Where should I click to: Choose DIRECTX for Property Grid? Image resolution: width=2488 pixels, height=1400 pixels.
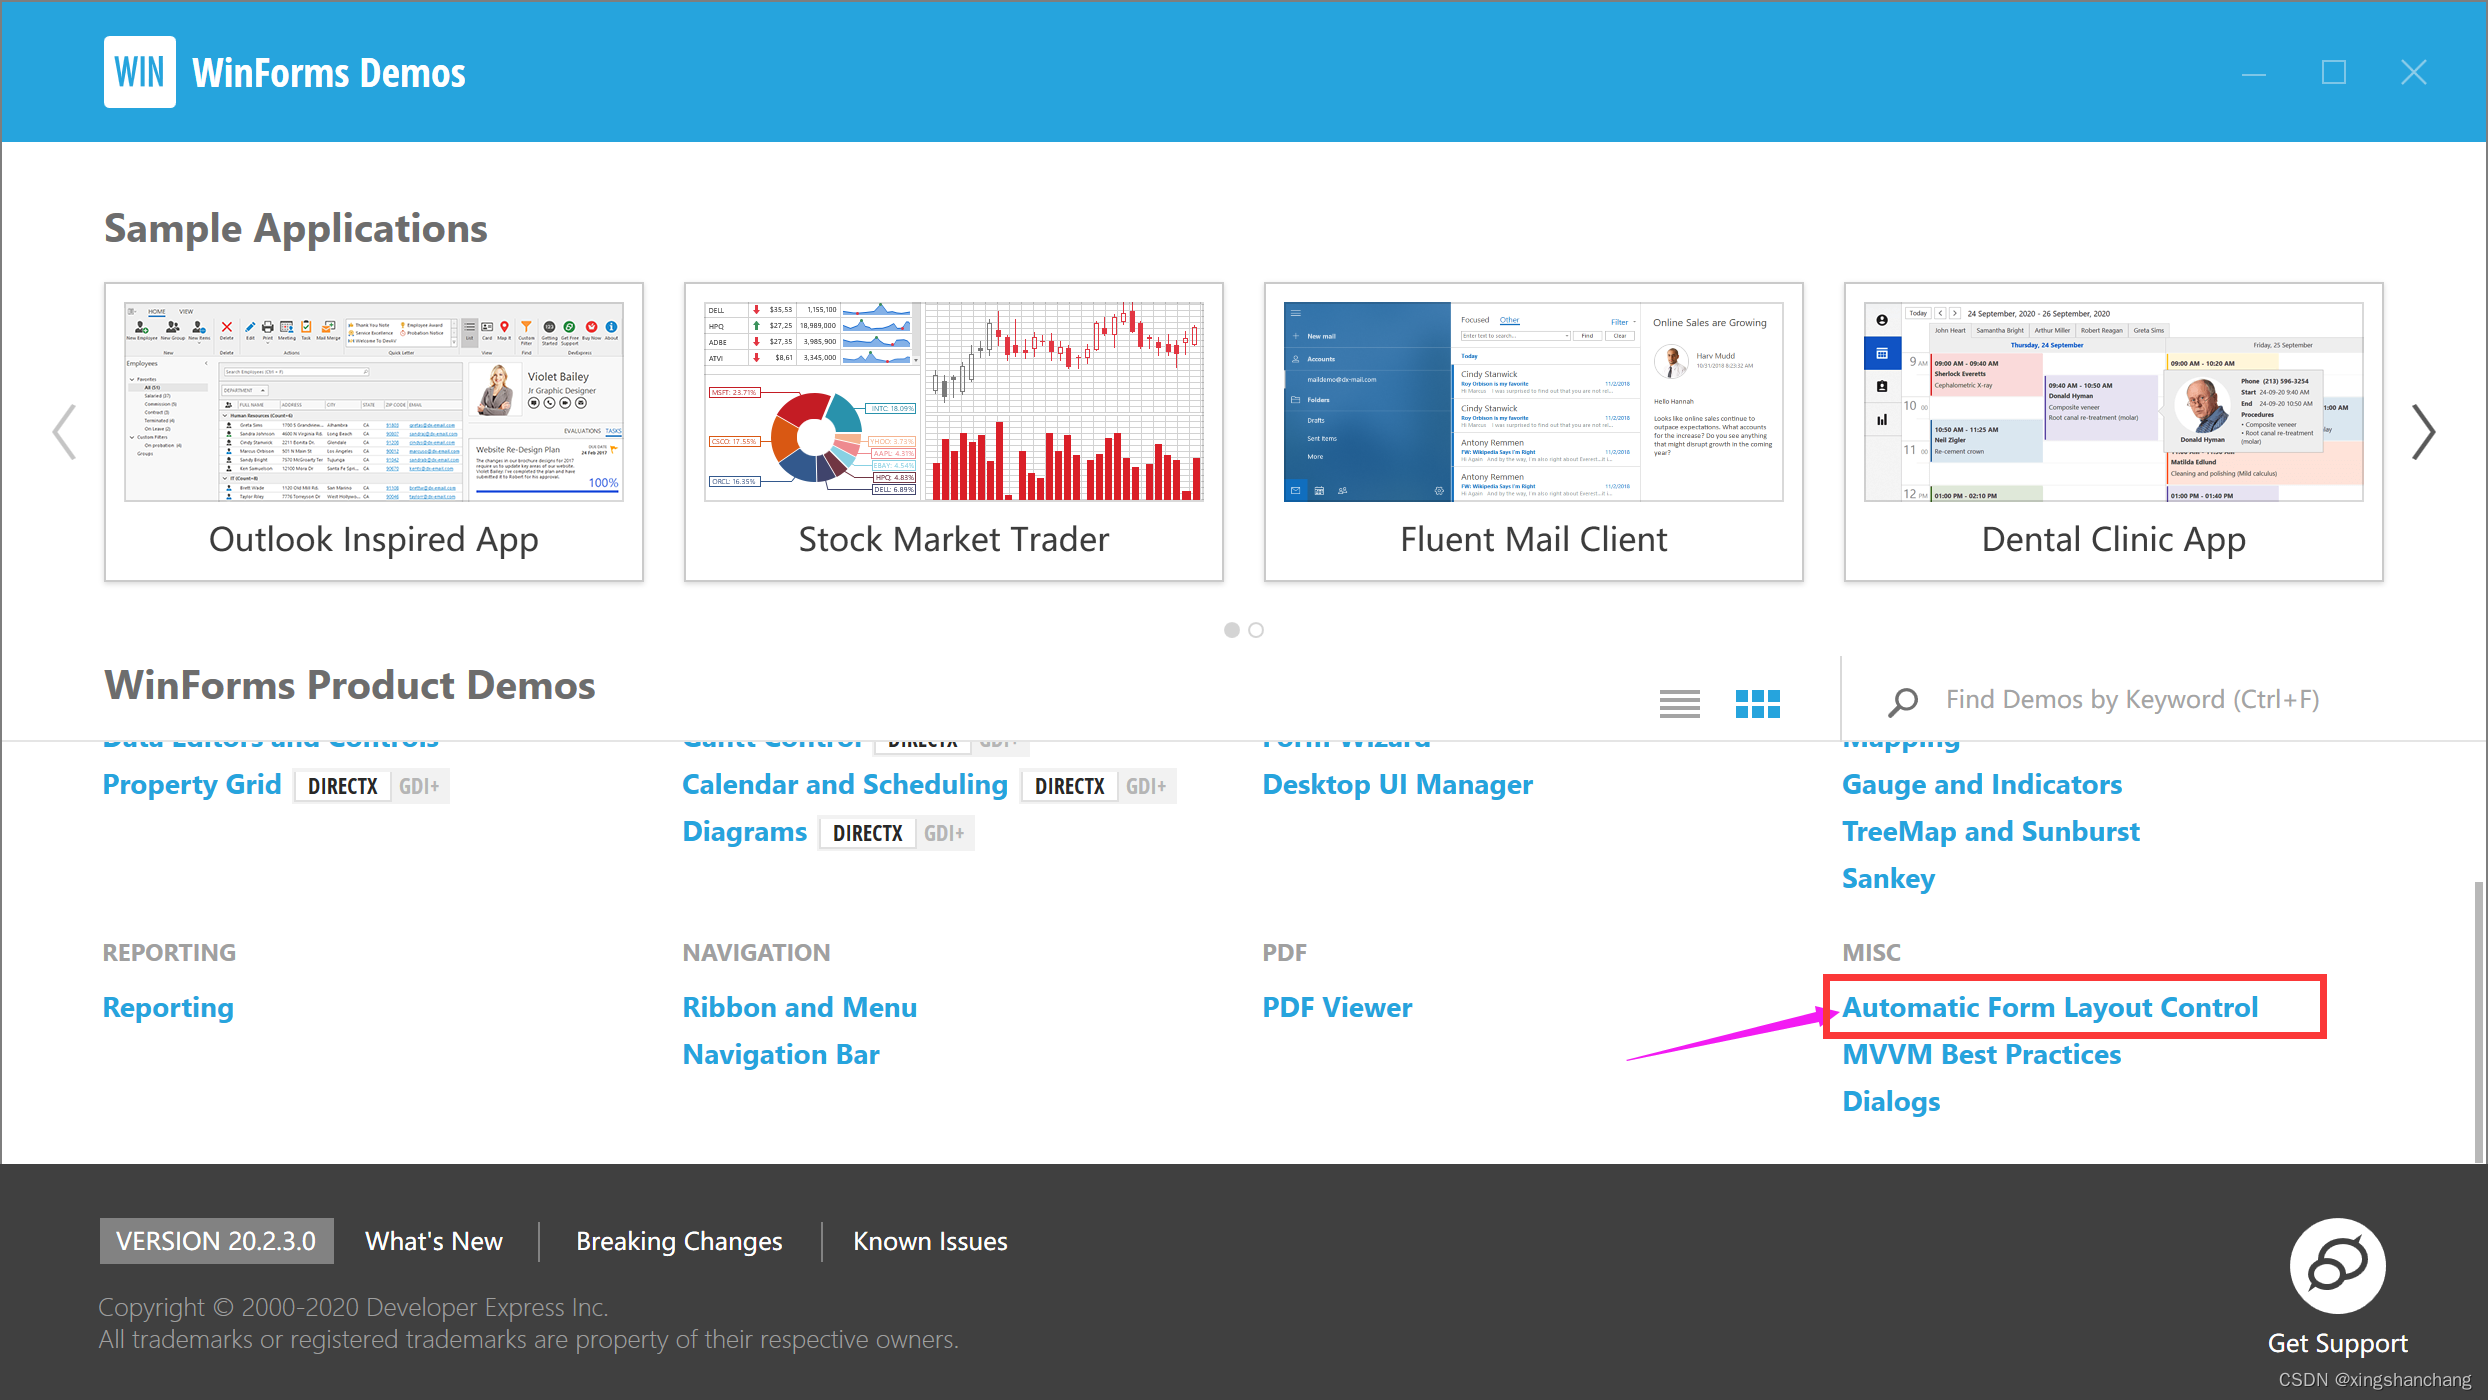point(342,786)
